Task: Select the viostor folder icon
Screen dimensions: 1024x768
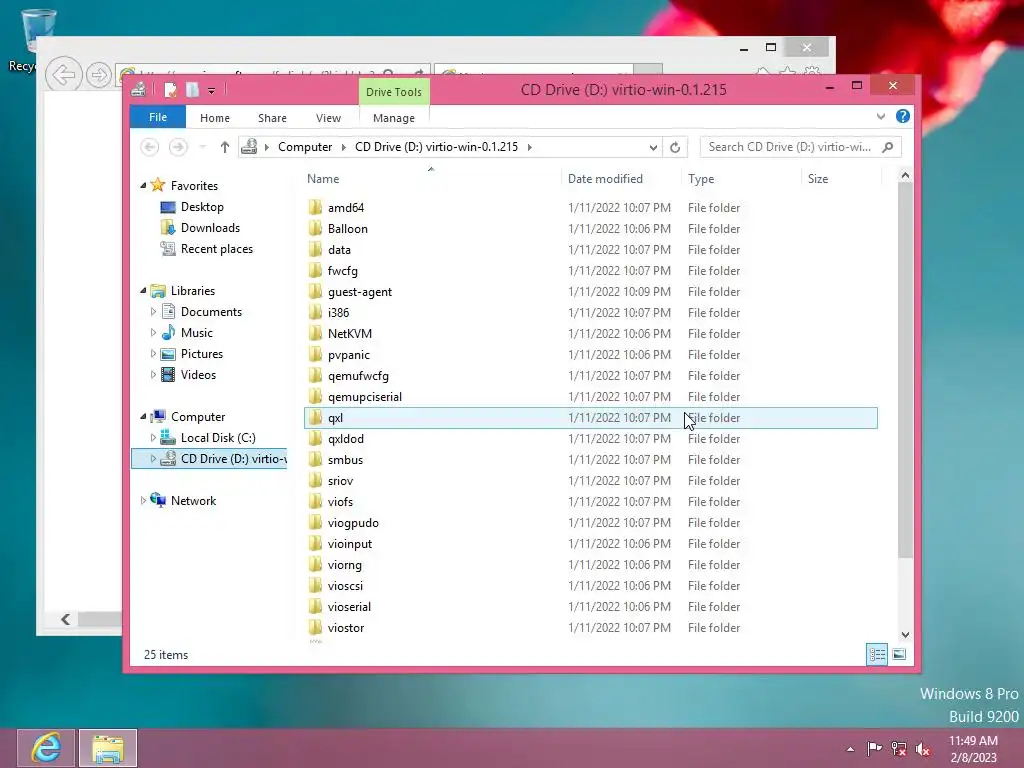Action: 315,628
